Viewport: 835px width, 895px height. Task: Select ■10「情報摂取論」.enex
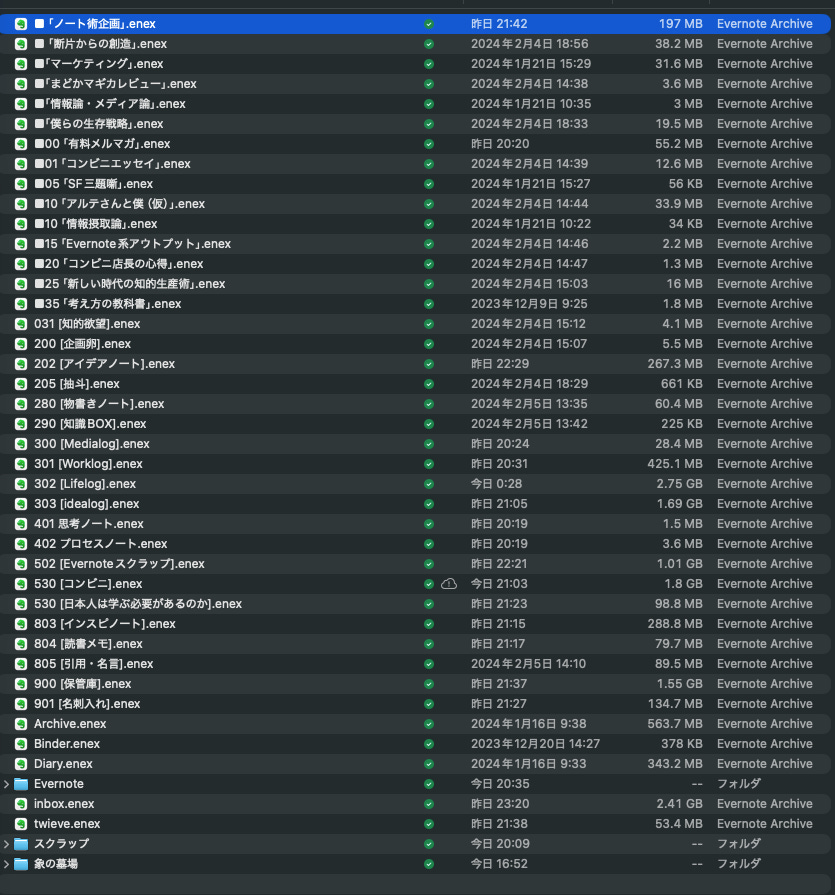point(96,224)
